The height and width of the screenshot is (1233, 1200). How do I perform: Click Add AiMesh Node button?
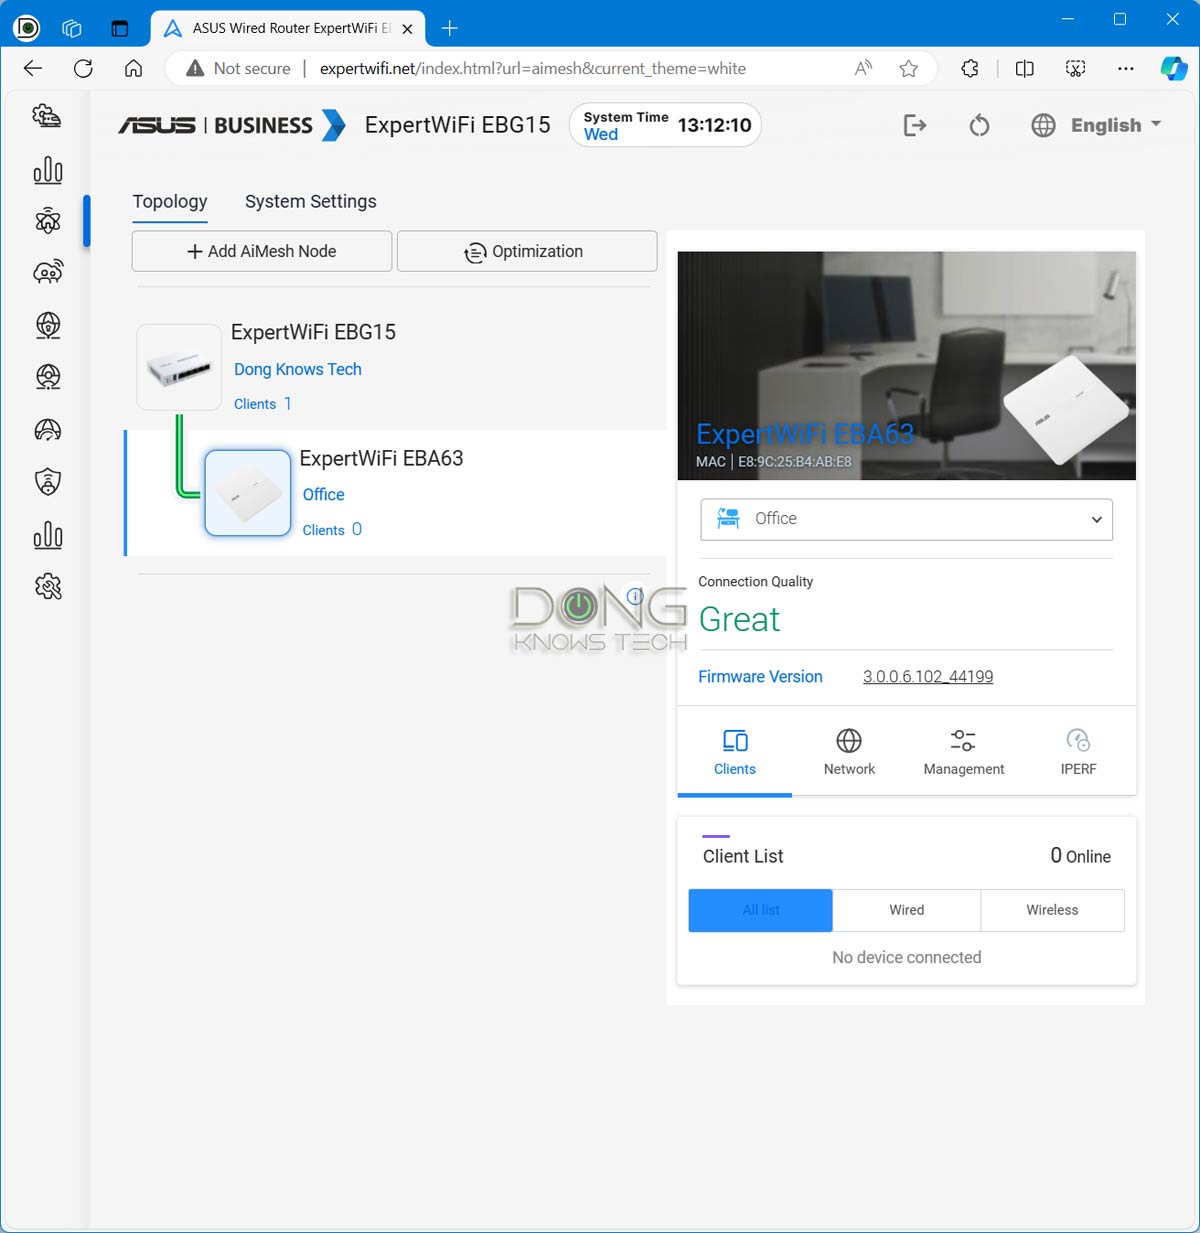tap(262, 251)
